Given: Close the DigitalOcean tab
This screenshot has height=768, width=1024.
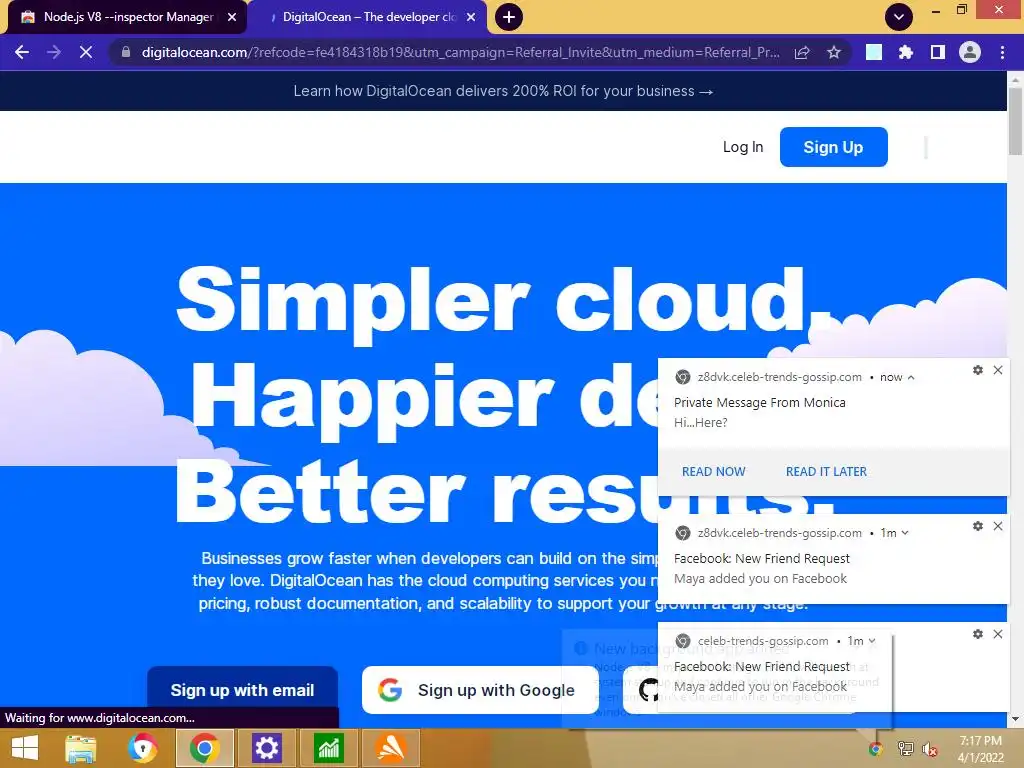Looking at the screenshot, I should pos(471,17).
